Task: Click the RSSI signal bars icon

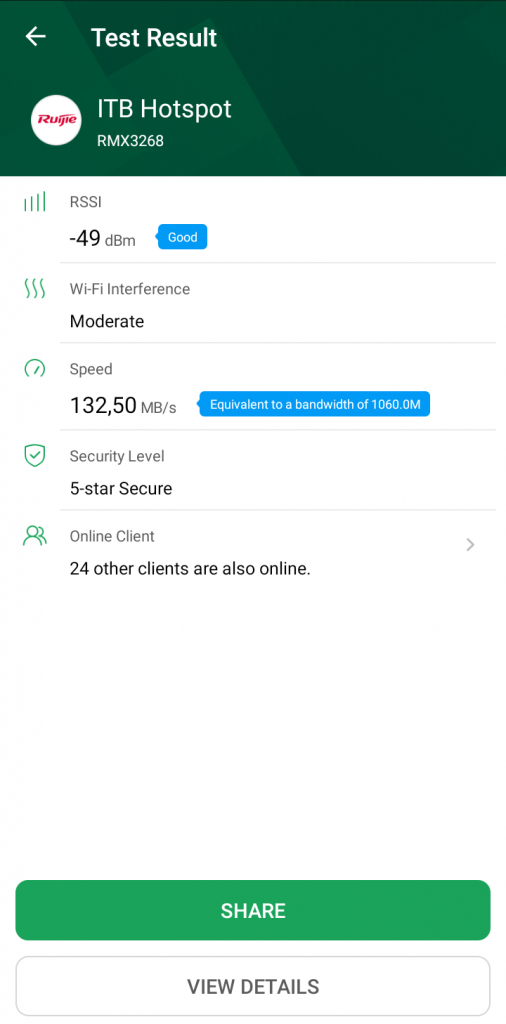Action: [x=35, y=202]
